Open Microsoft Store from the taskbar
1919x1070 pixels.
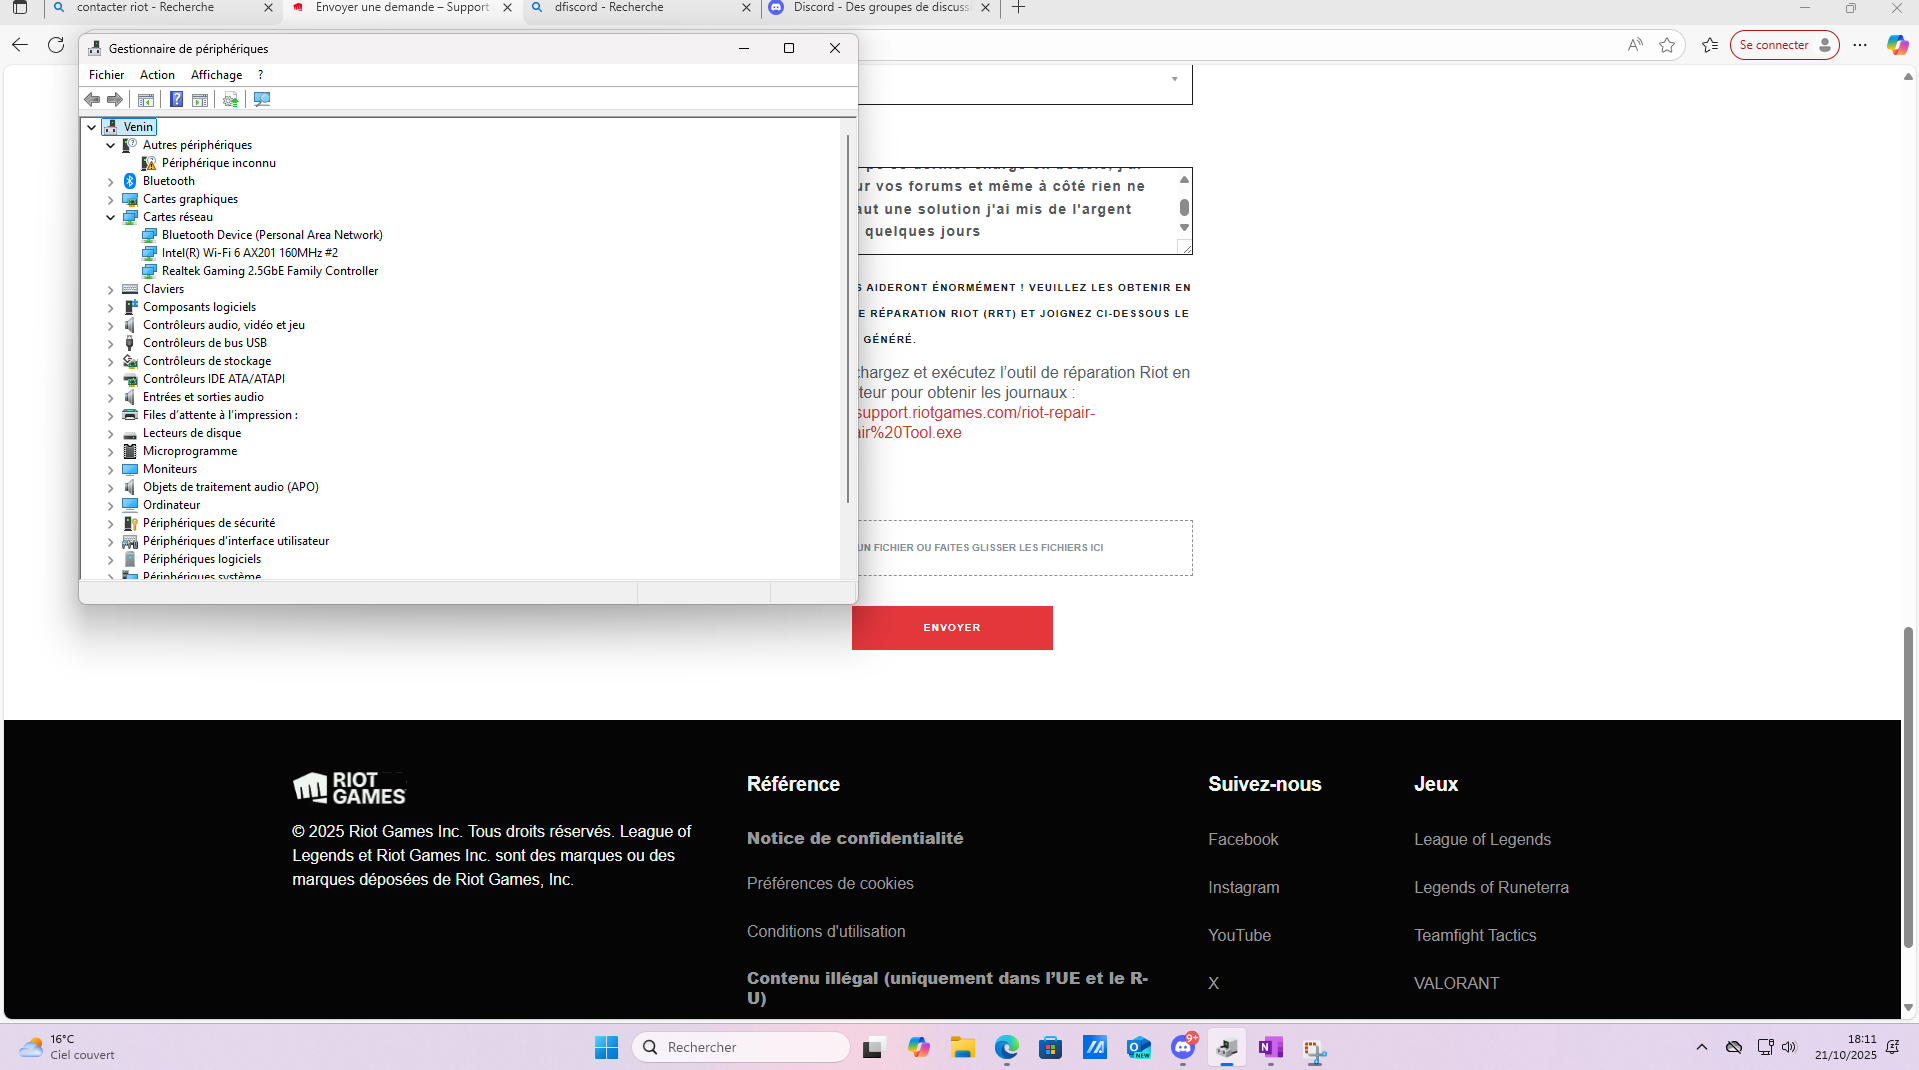[1050, 1047]
